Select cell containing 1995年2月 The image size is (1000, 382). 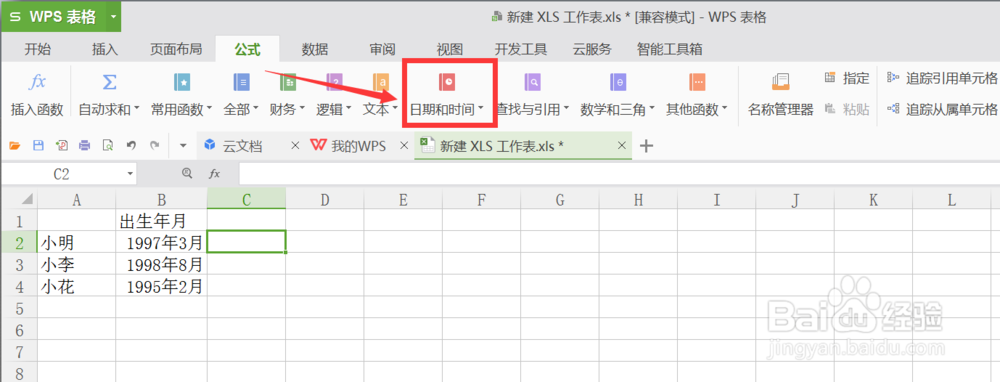[161, 286]
